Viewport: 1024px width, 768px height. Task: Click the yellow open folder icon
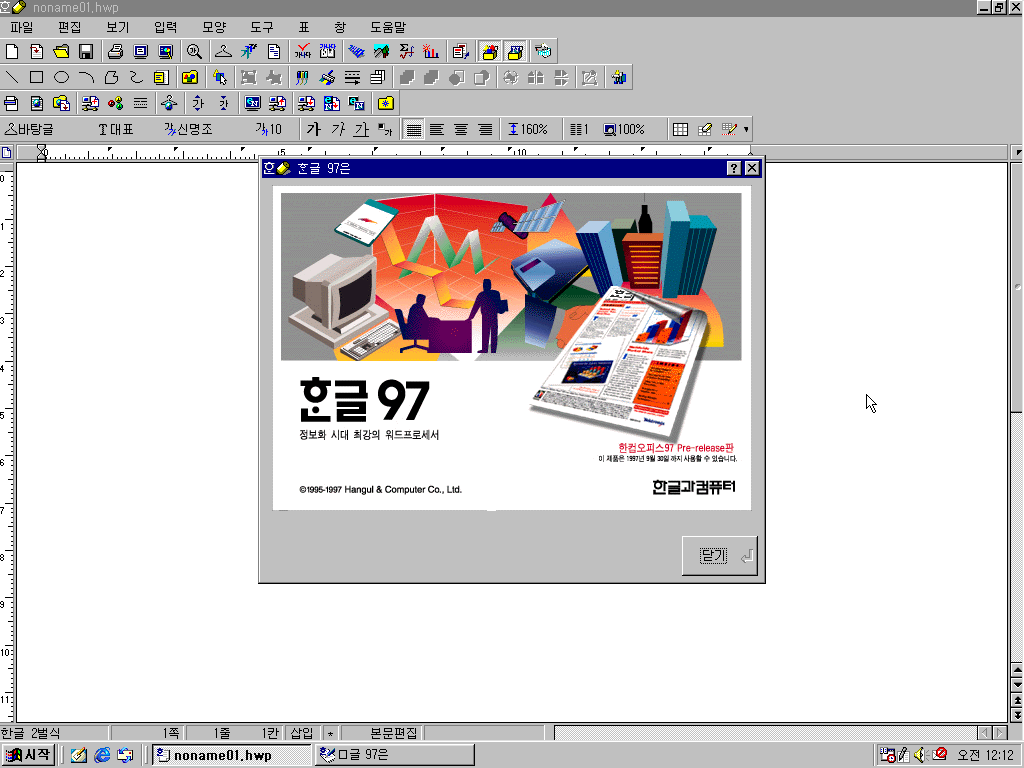coord(61,52)
